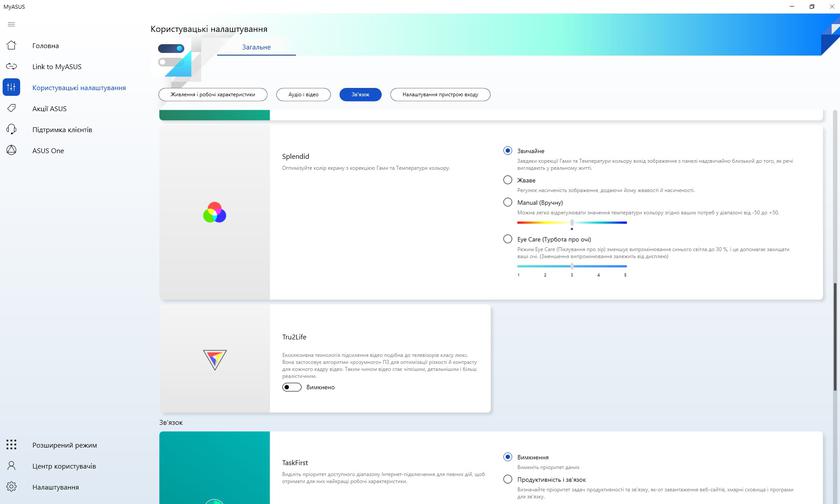
Task: Filter by Аудіо і відео
Action: point(303,95)
